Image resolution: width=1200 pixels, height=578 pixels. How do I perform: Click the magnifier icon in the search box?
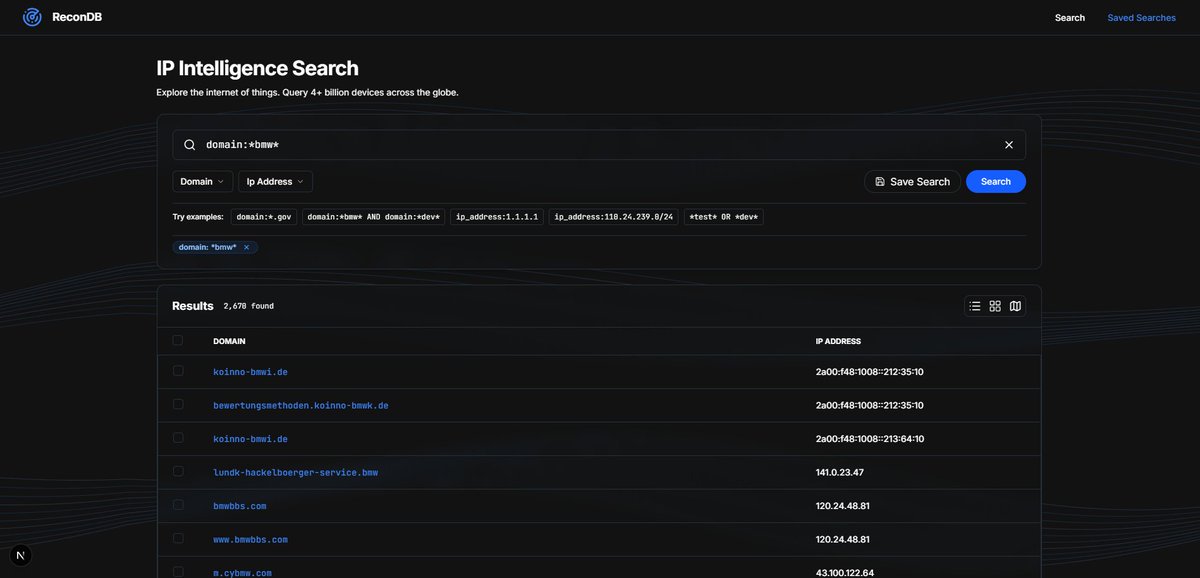click(190, 145)
